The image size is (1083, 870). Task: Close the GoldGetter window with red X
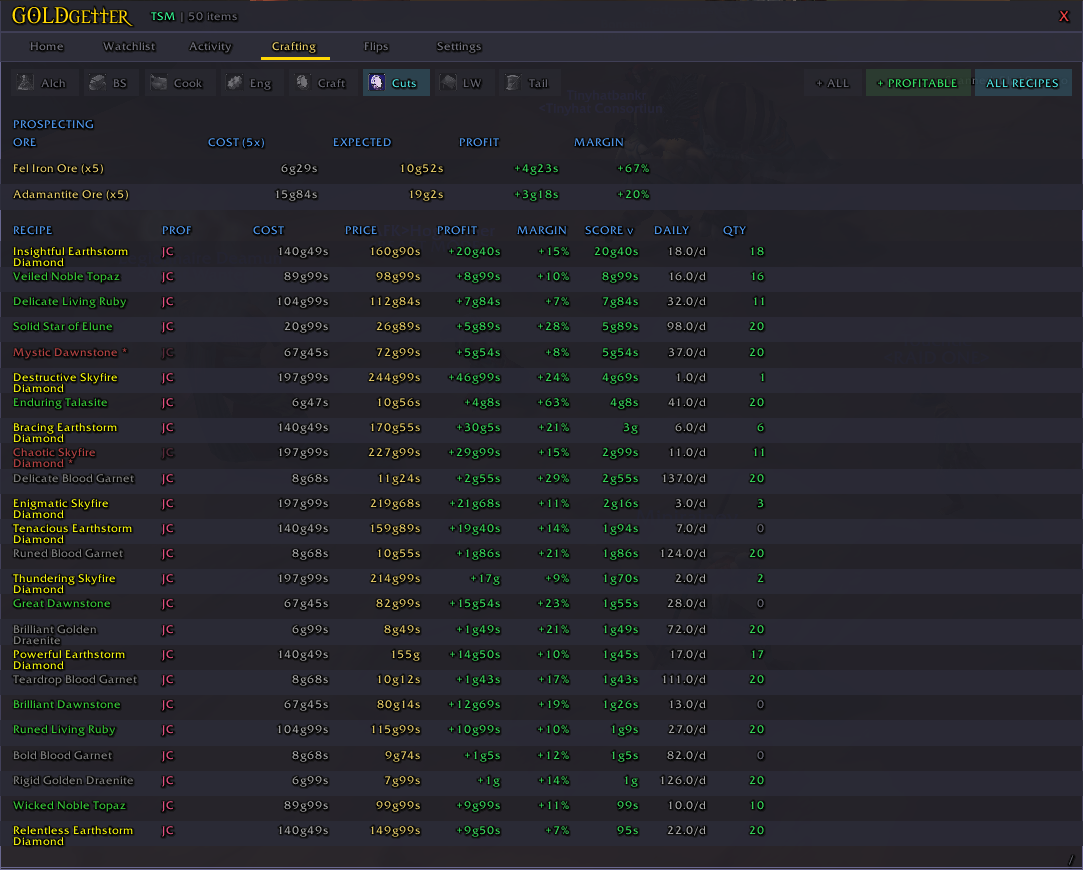pyautogui.click(x=1064, y=16)
